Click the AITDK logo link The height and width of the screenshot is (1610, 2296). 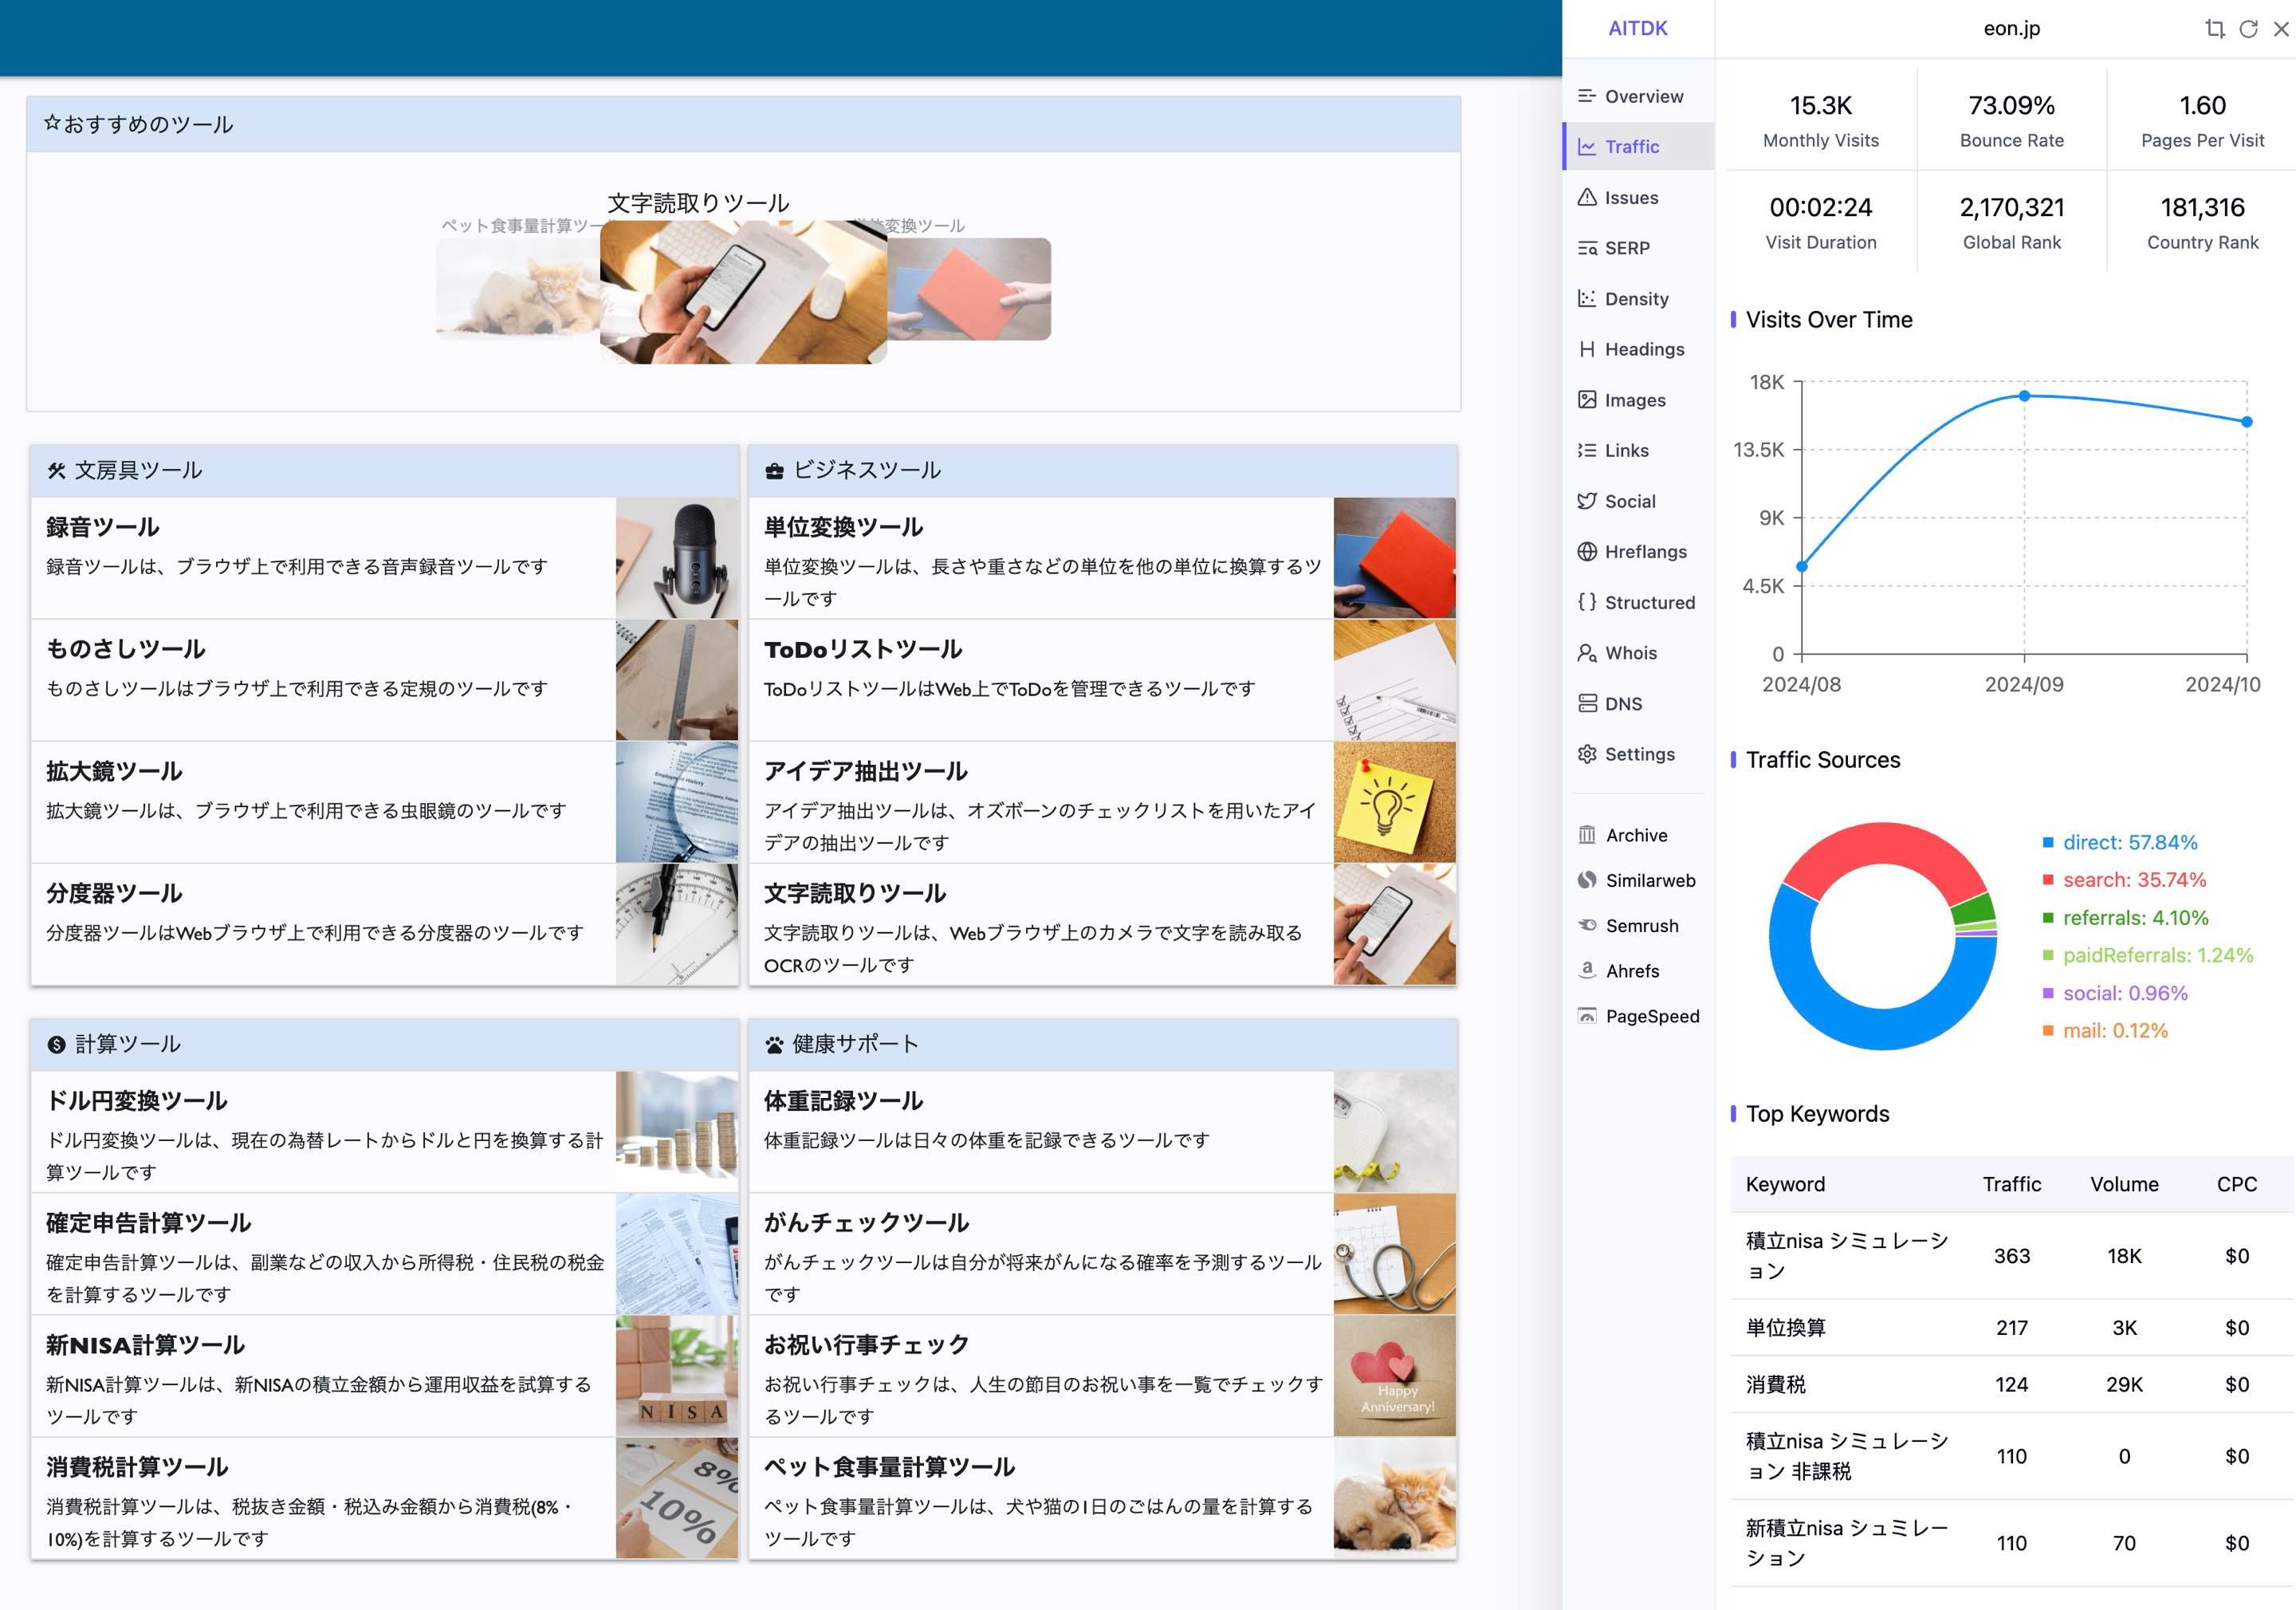coord(1638,28)
